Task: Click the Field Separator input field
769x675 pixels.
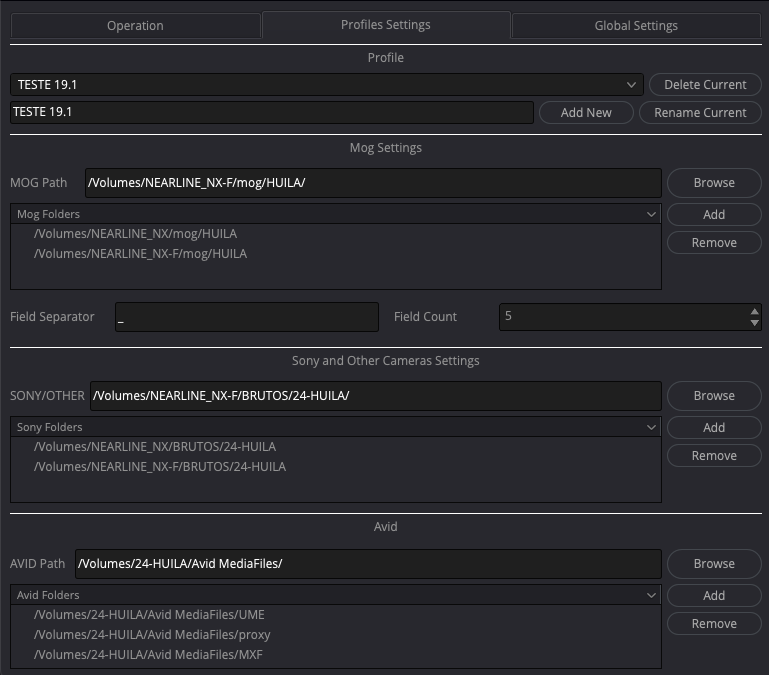Action: [246, 317]
